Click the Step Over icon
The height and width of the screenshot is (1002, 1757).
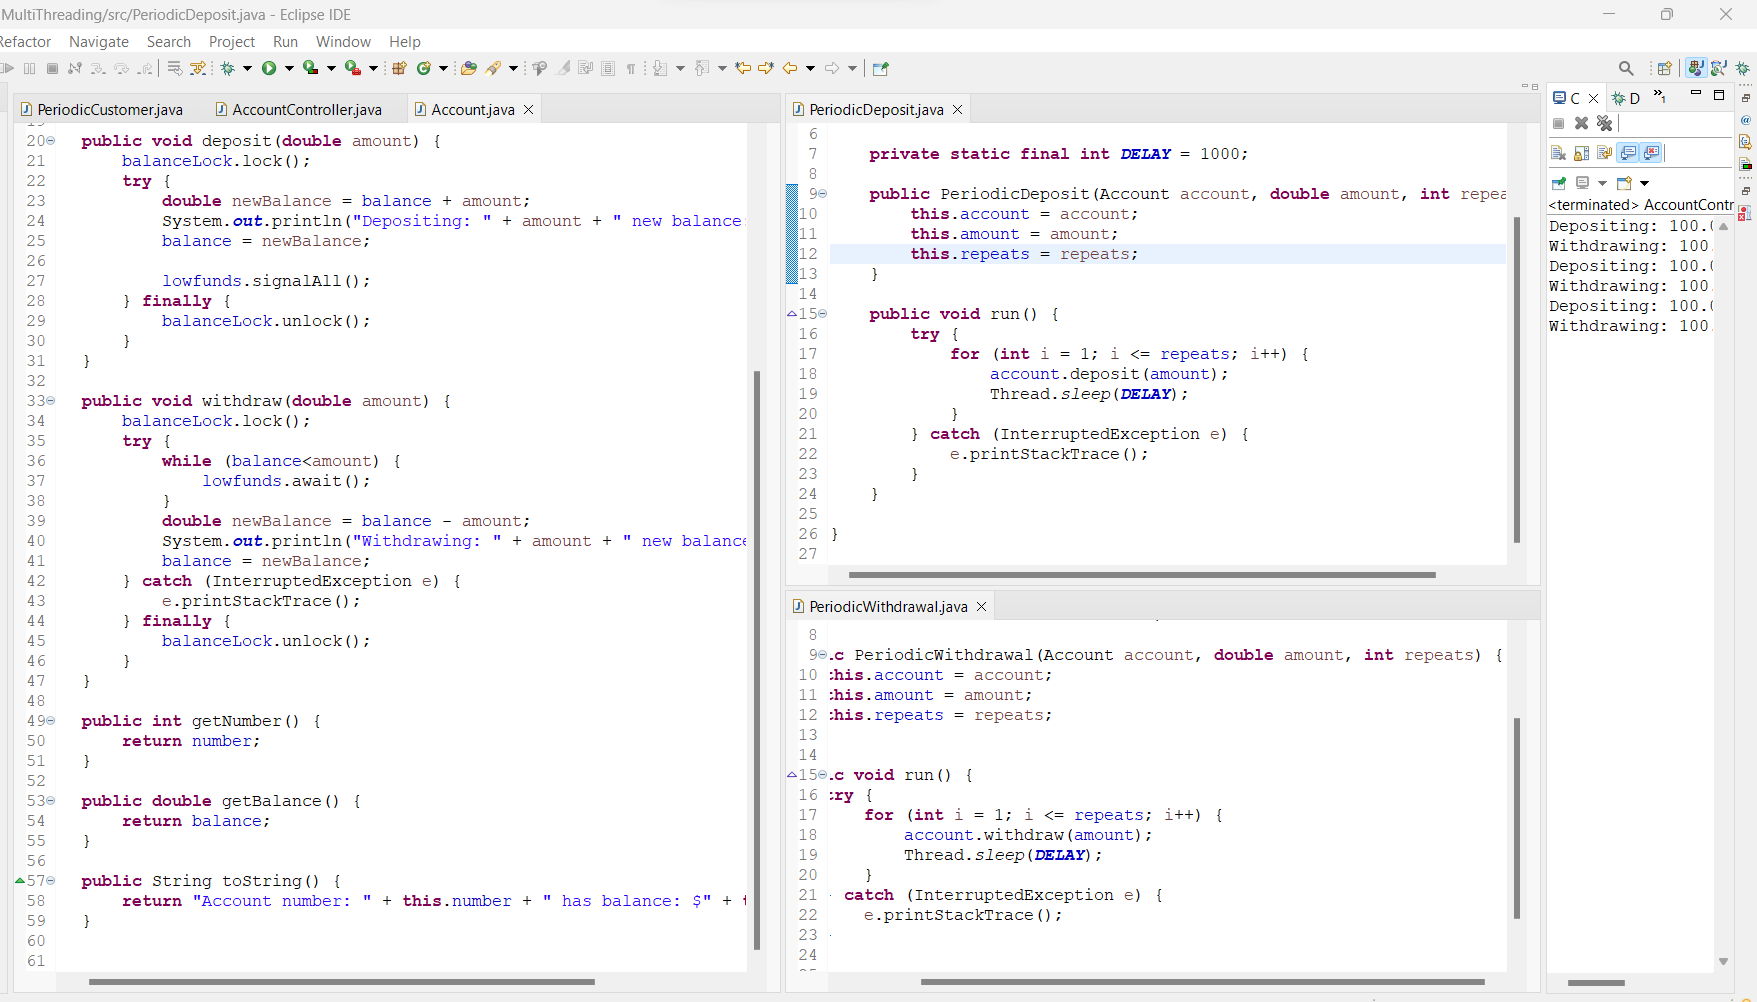pyautogui.click(x=121, y=68)
